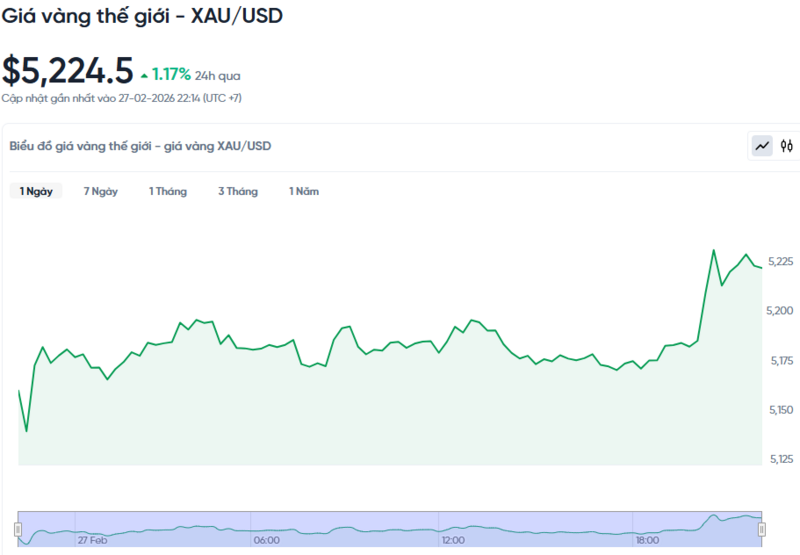
Task: View the 1 Năm gold chart
Action: [304, 191]
